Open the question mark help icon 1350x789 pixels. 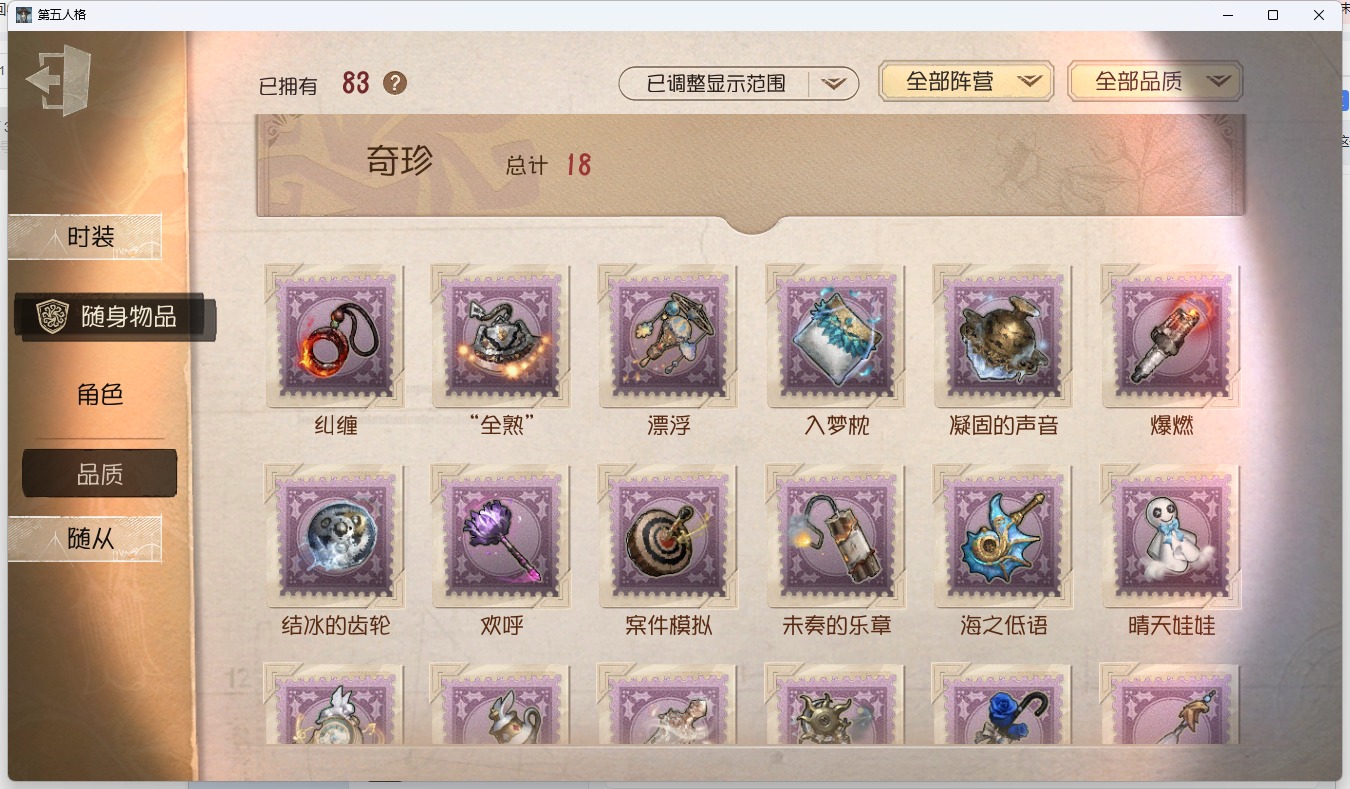click(x=395, y=83)
